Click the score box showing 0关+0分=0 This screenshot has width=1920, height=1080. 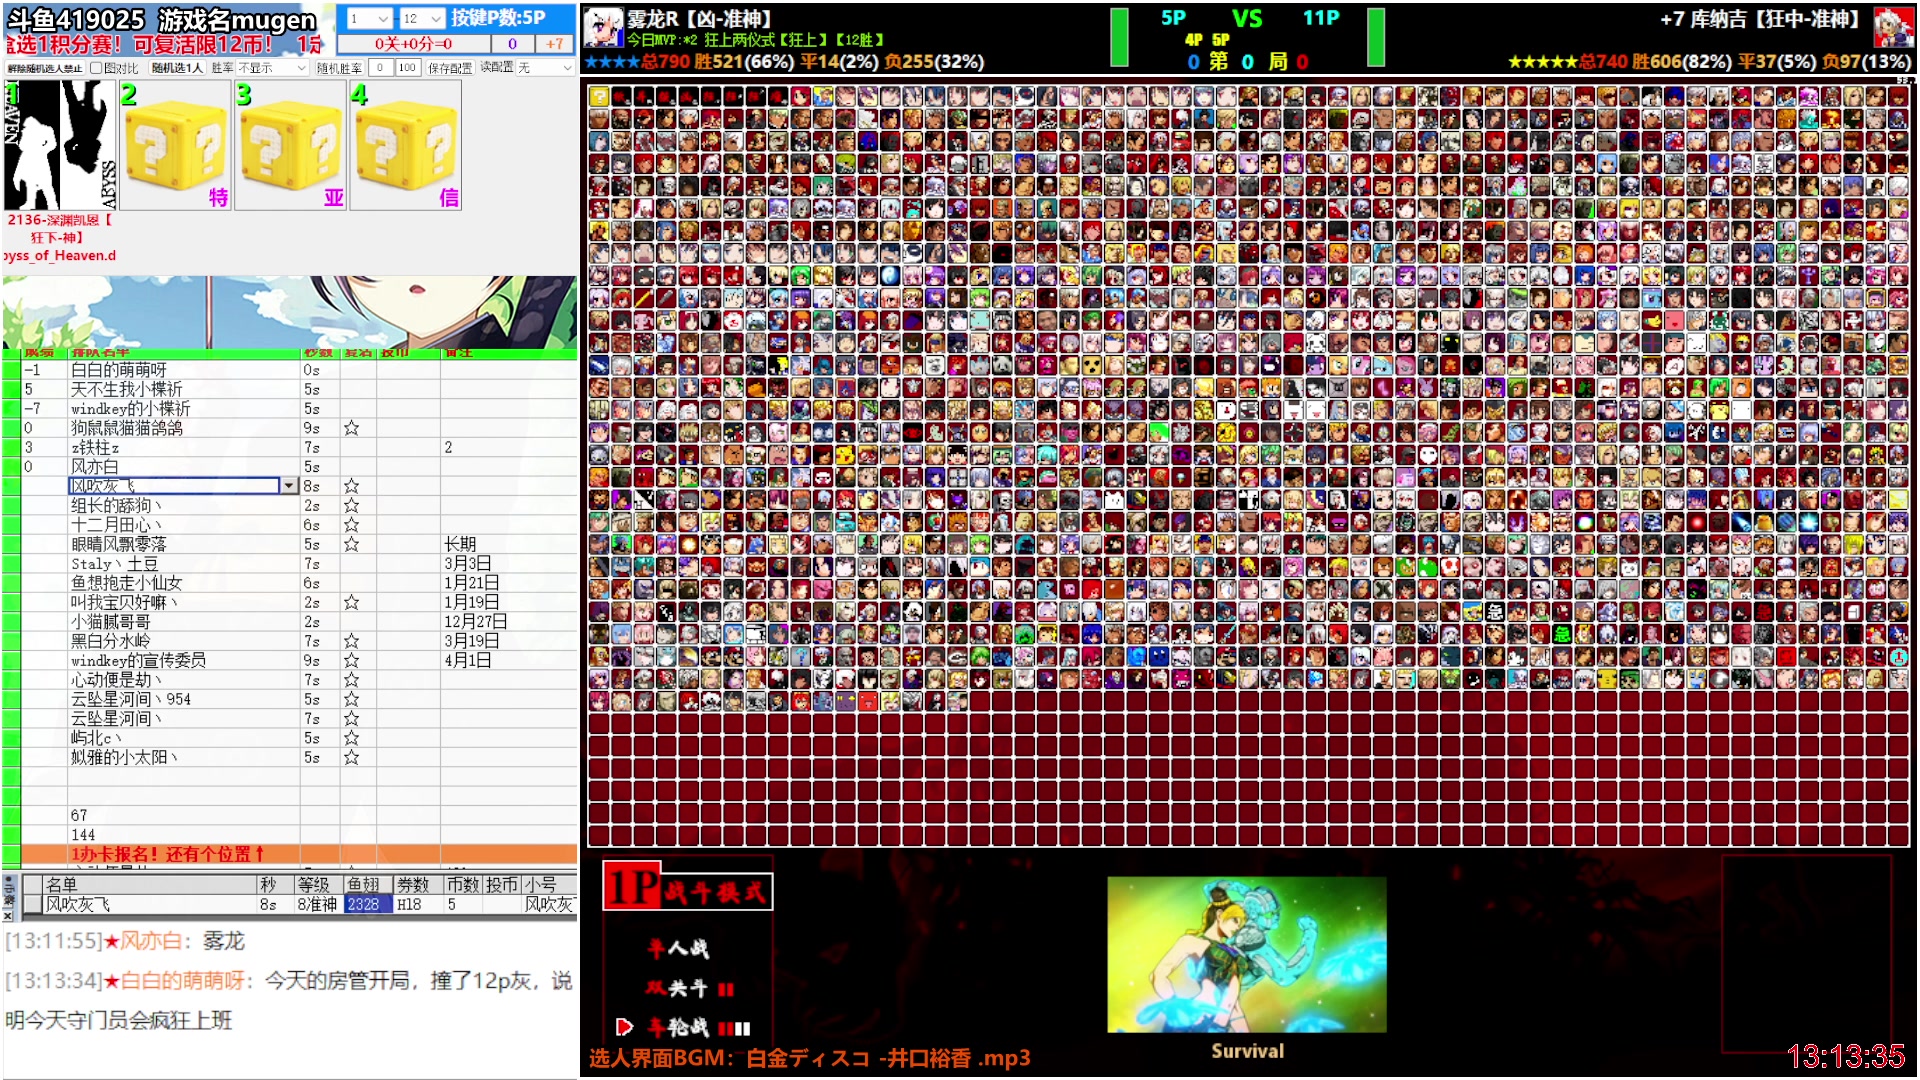pos(413,44)
